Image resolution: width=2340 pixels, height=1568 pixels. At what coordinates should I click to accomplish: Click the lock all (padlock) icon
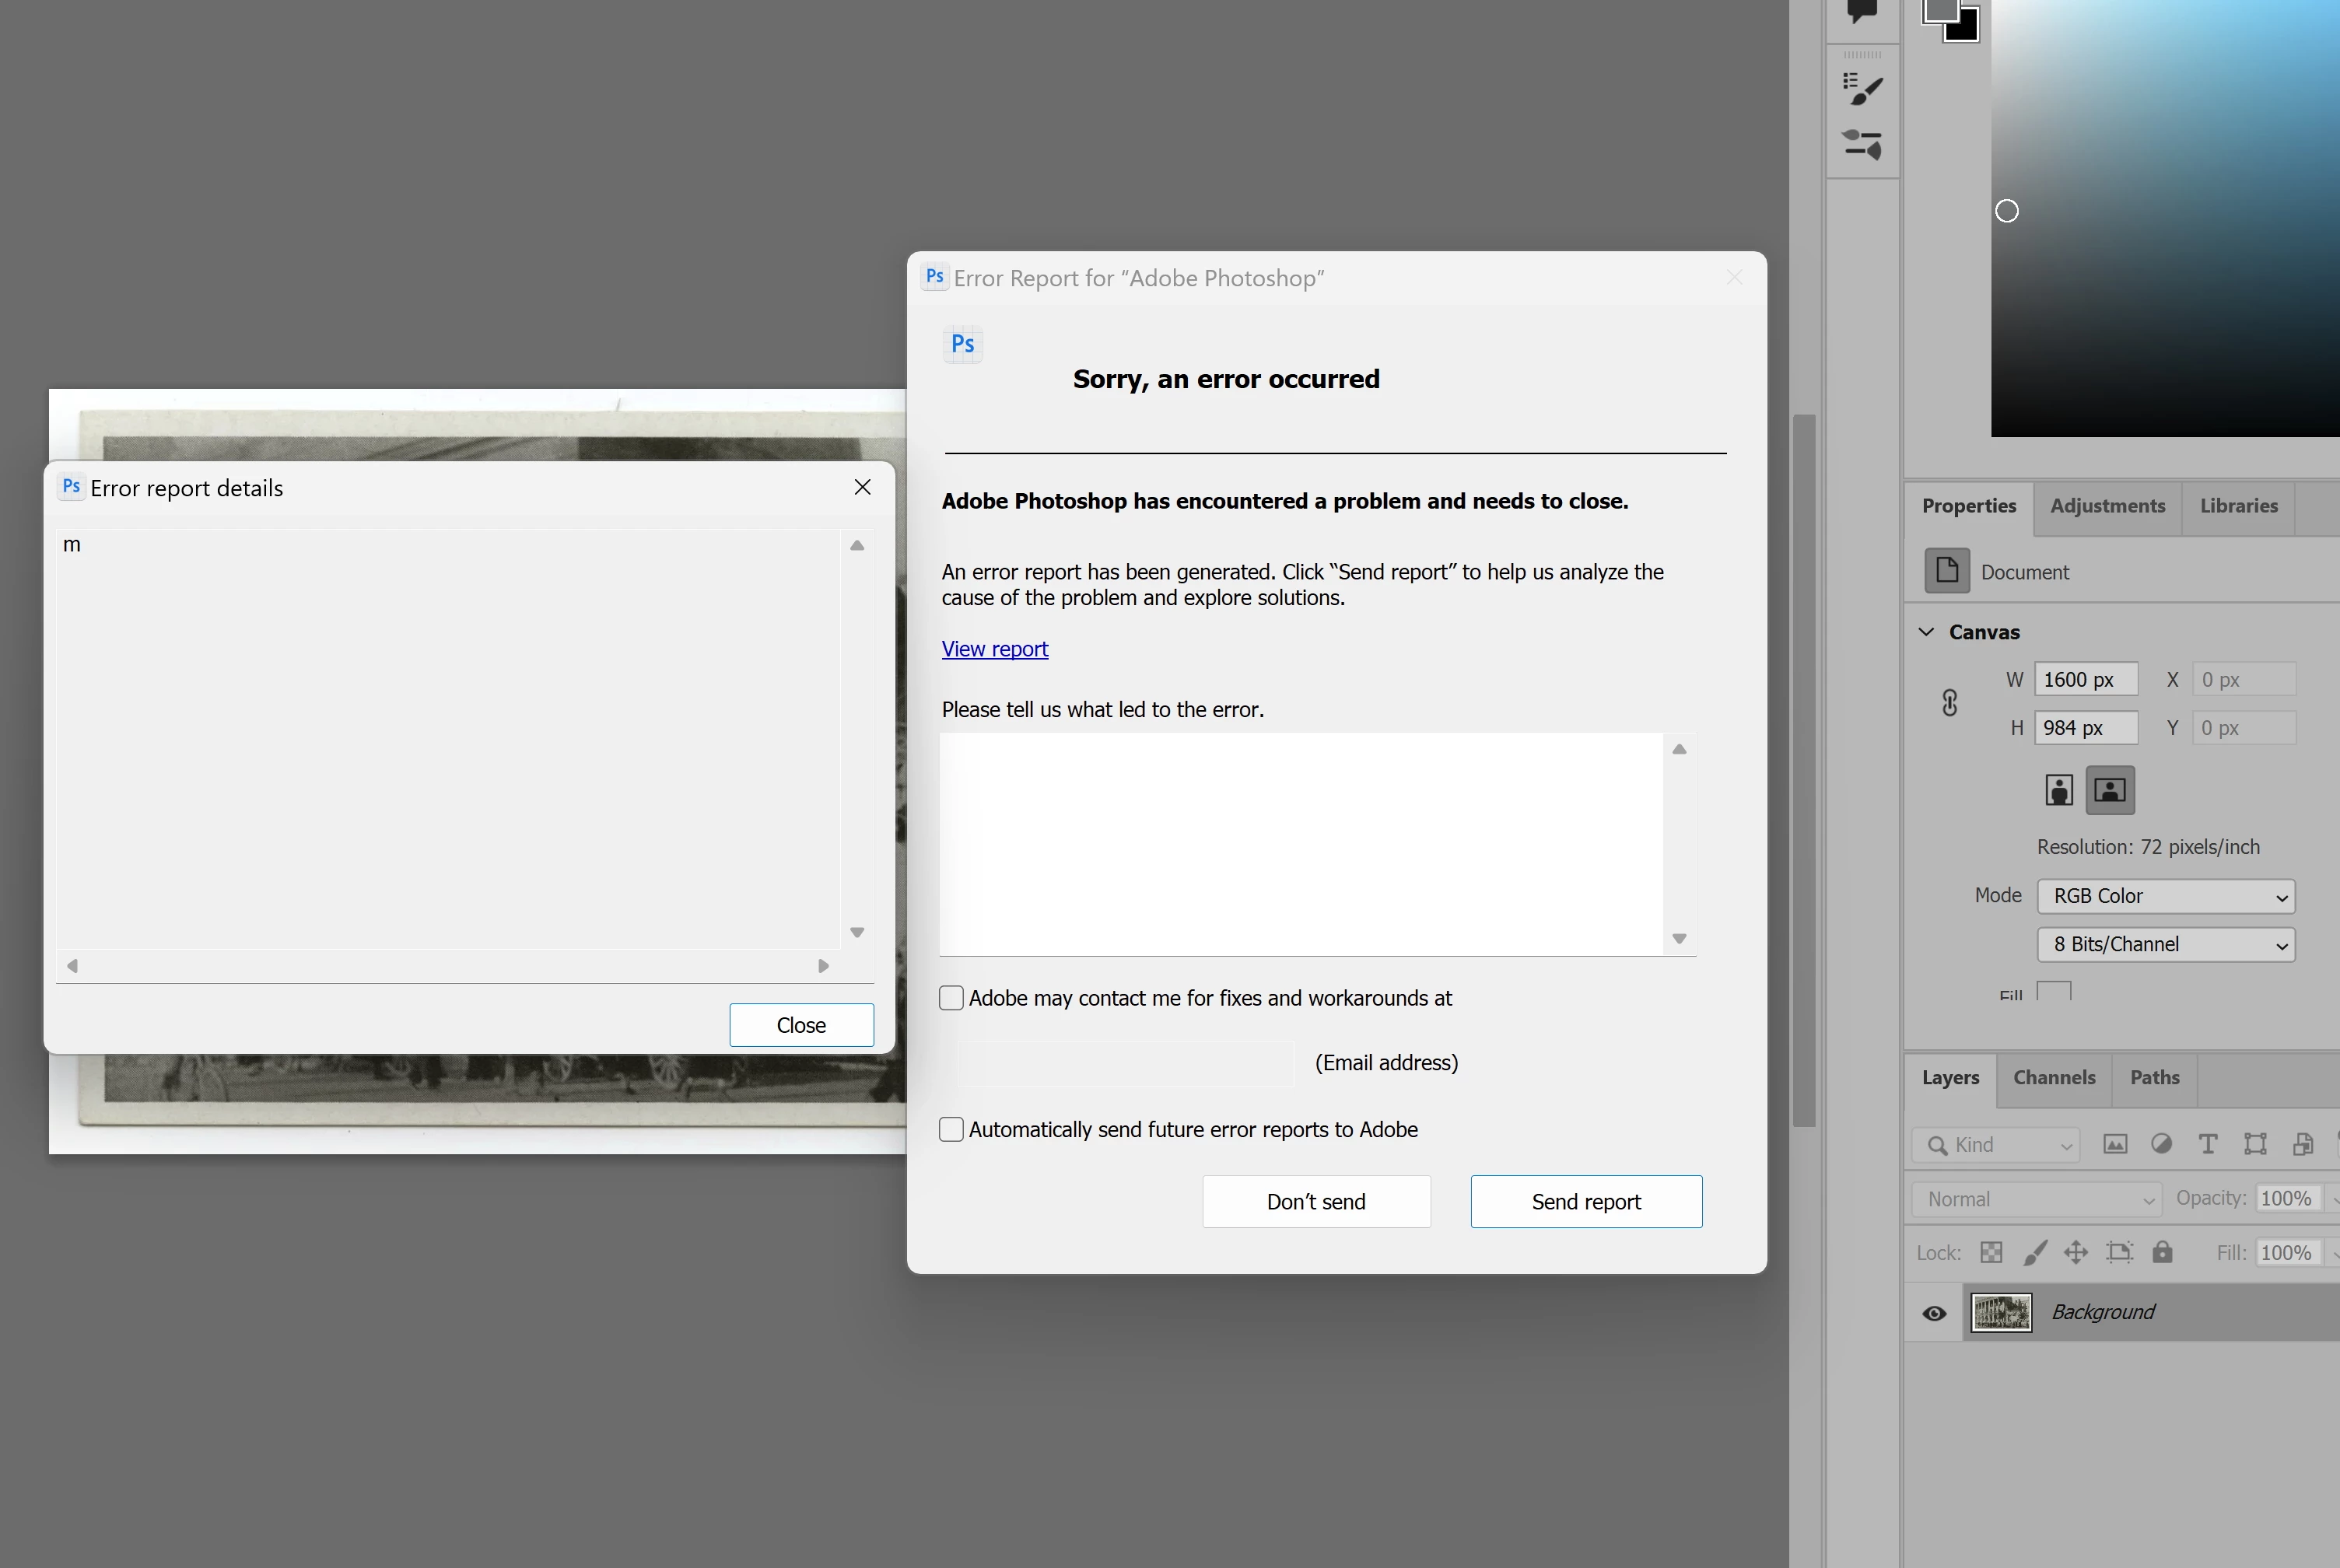2162,1252
